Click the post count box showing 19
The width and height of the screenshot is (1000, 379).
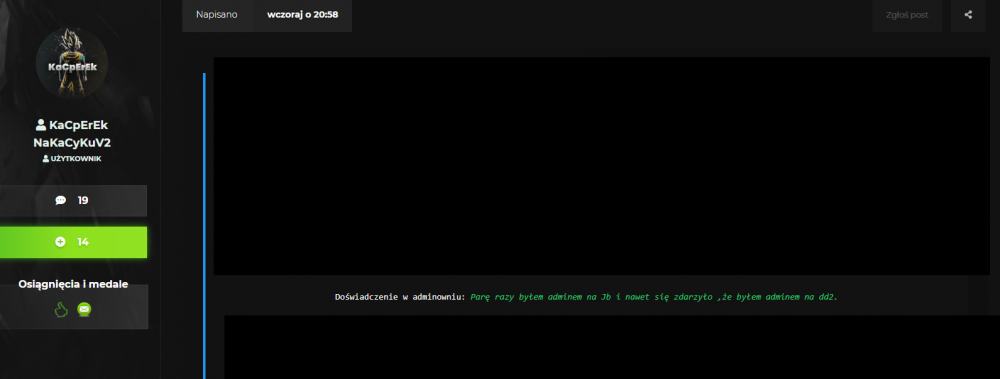coord(73,200)
